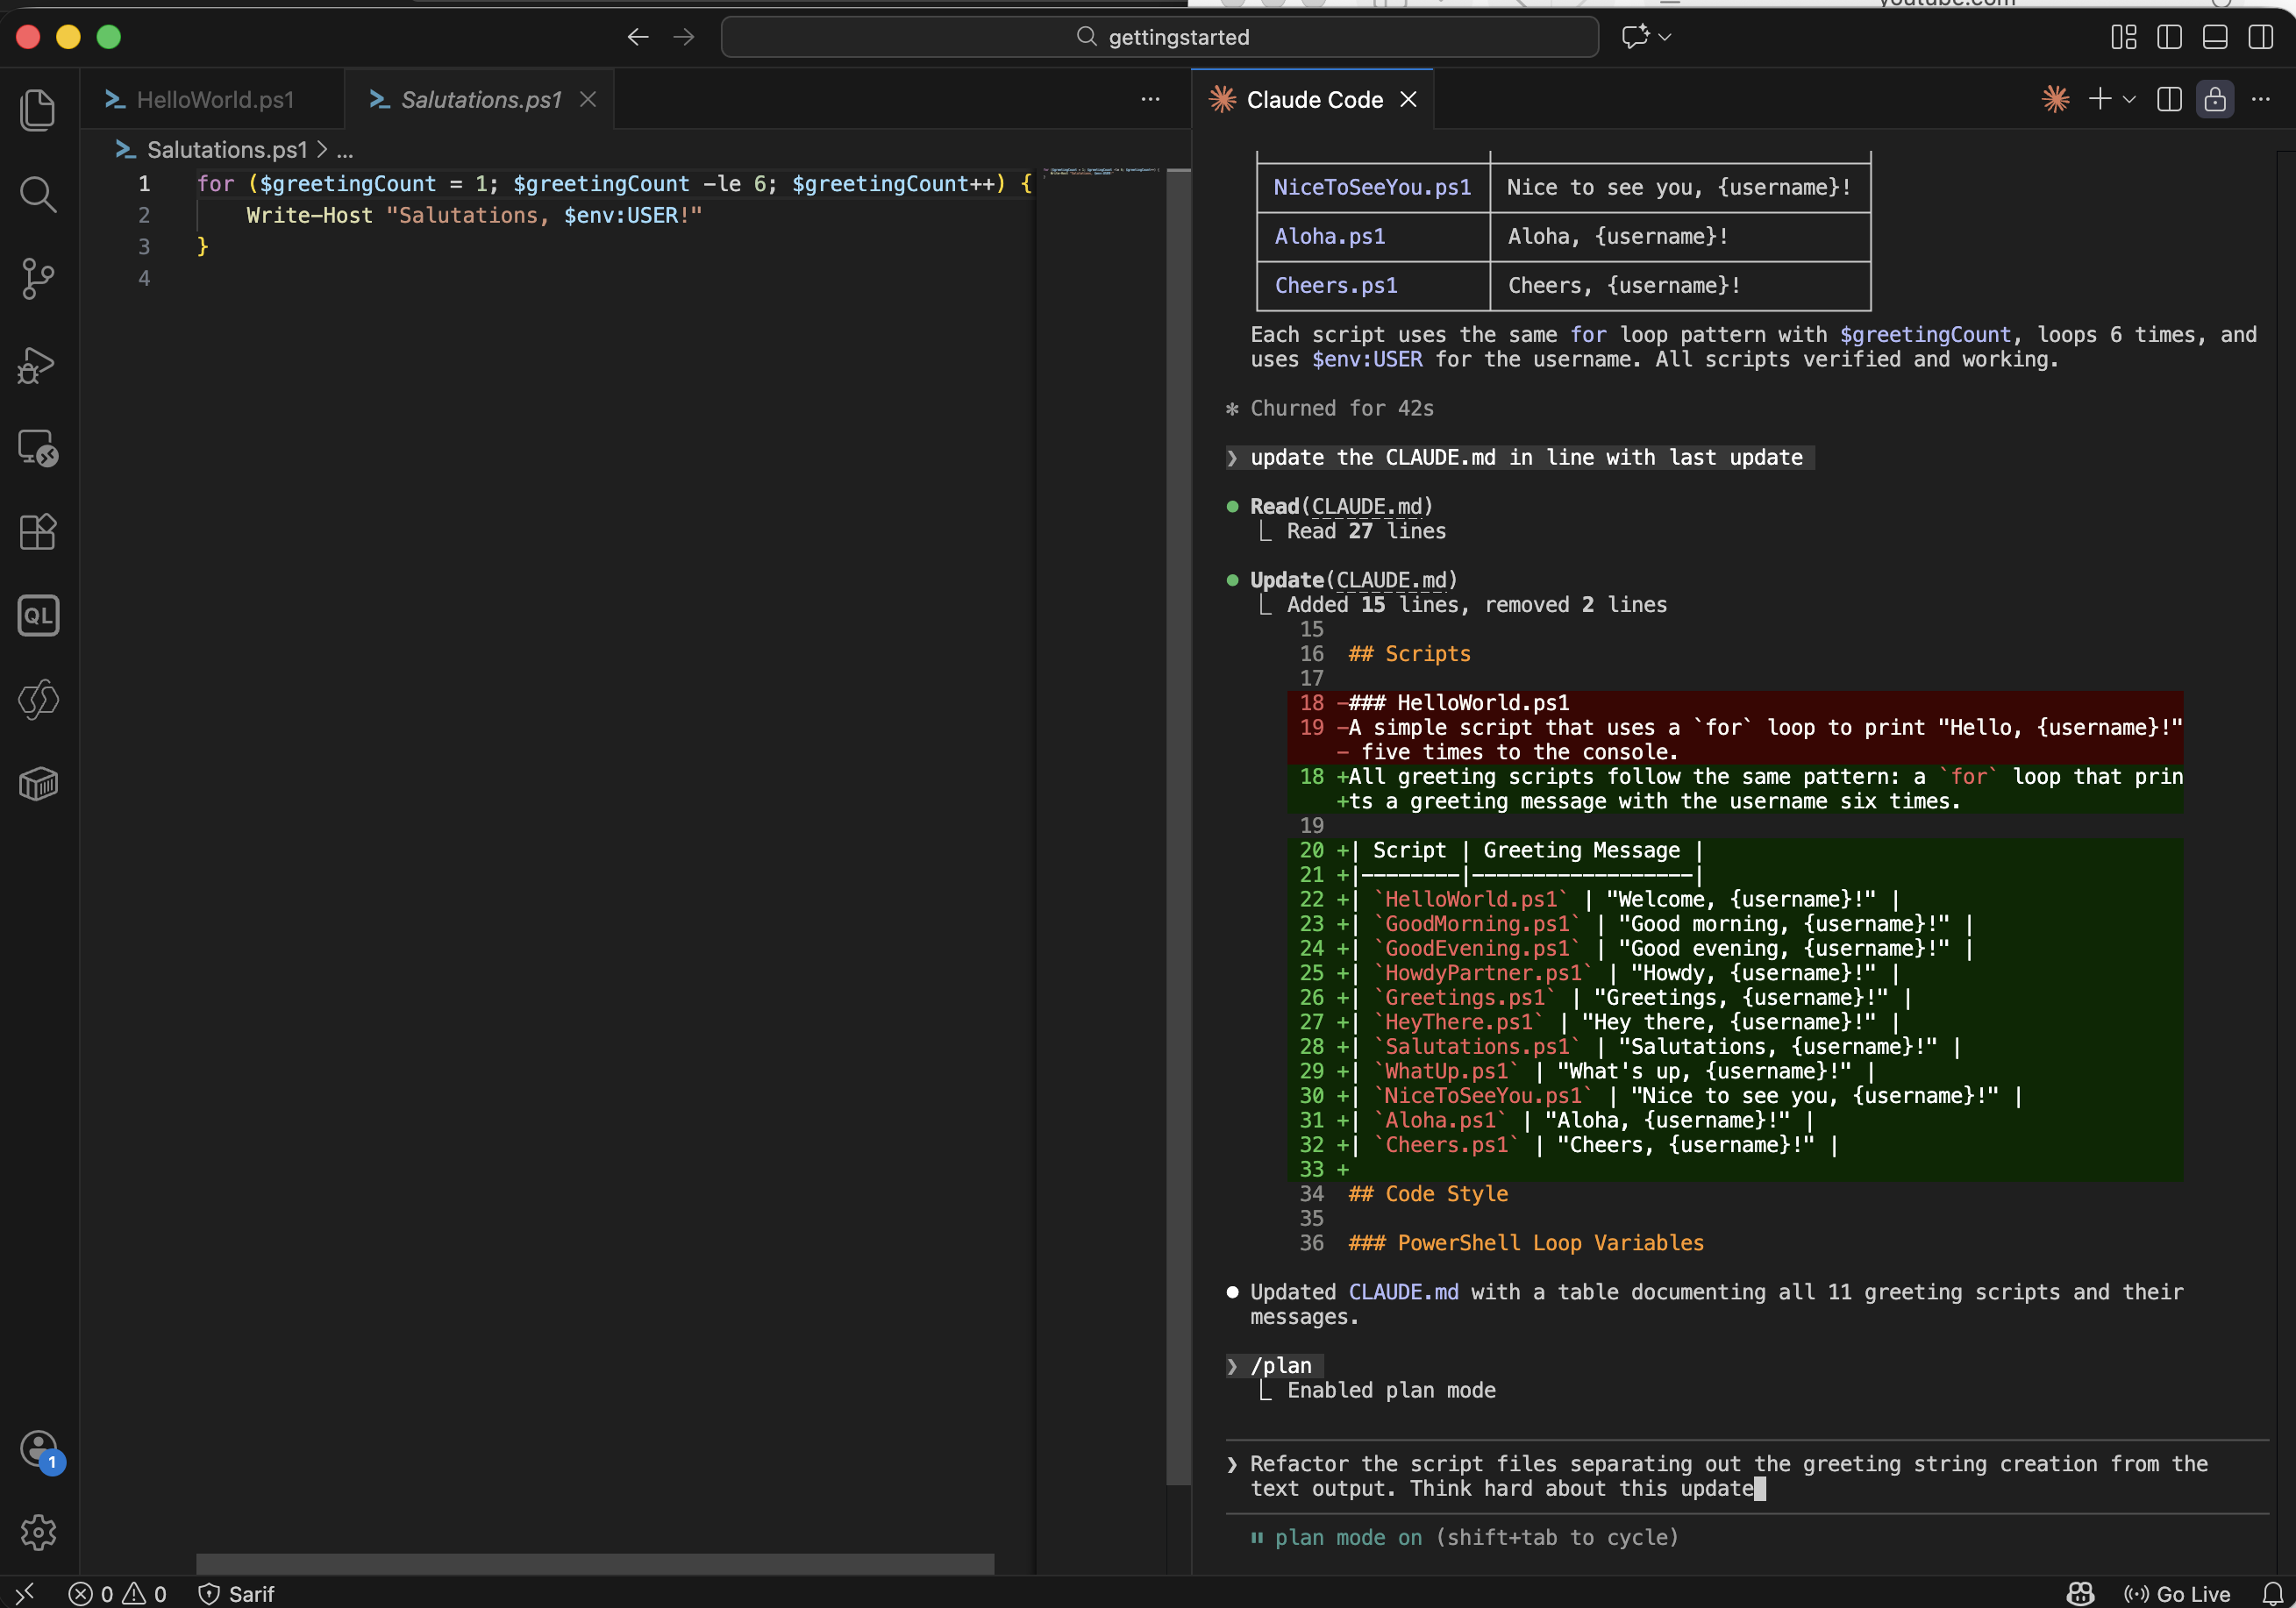This screenshot has width=2296, height=1608.
Task: Open the Extensions view
Action: [x=38, y=532]
